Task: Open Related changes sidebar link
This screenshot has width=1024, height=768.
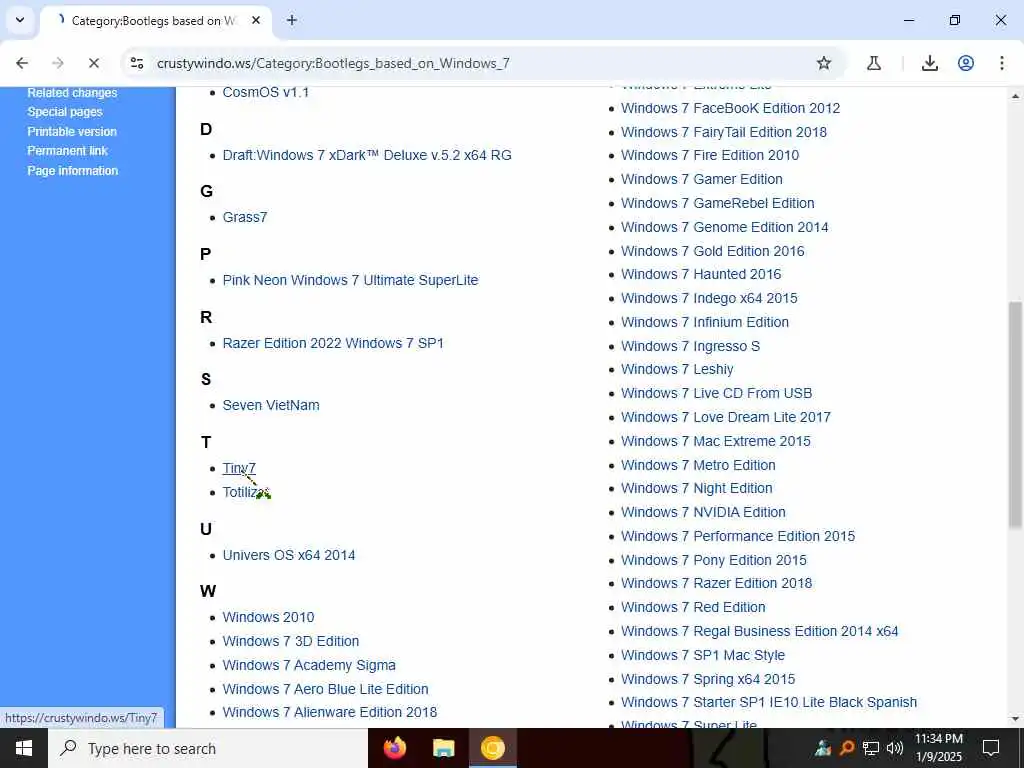Action: (x=72, y=93)
